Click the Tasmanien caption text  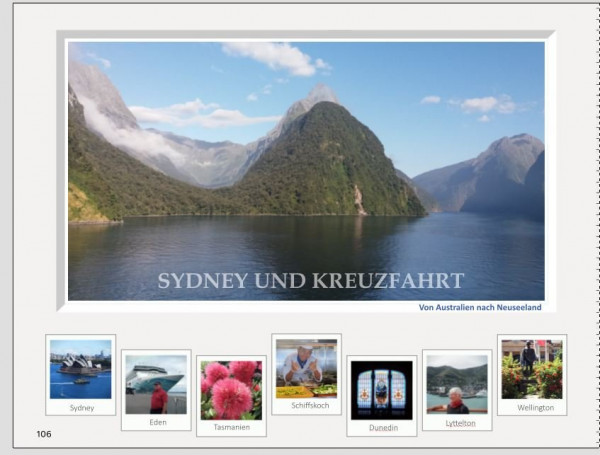click(232, 427)
